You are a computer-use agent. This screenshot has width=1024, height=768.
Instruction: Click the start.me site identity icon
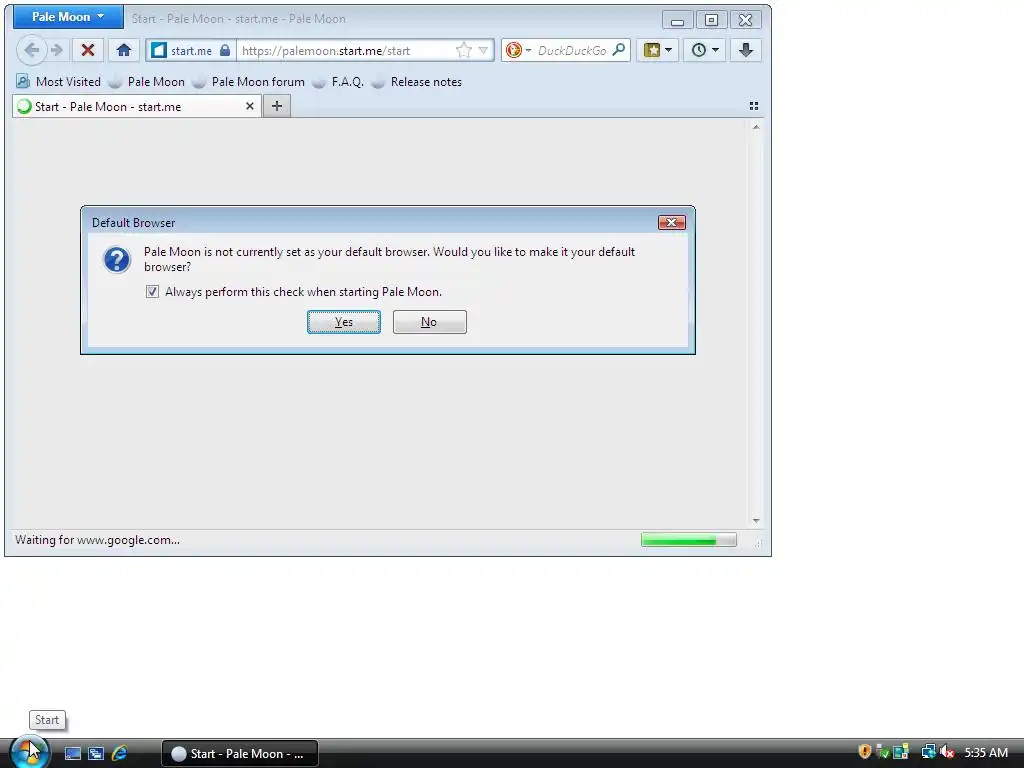[x=159, y=50]
